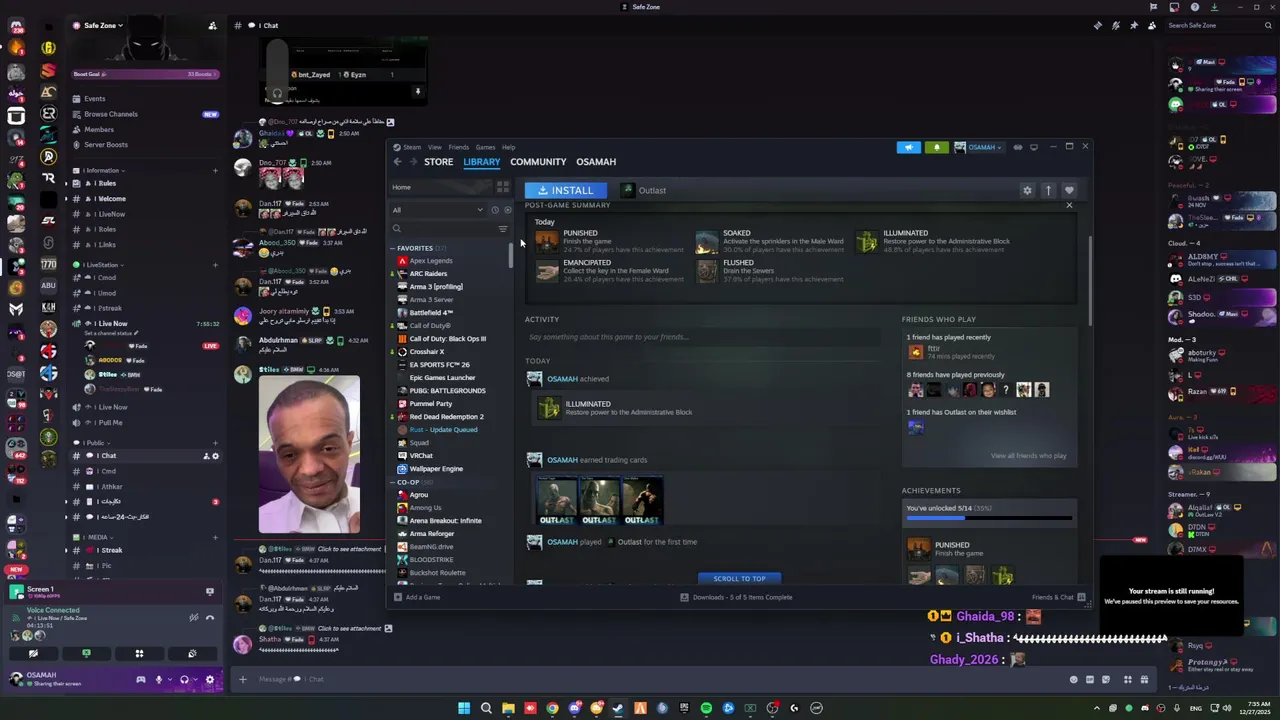Open Spotify from Windows taskbar
The height and width of the screenshot is (720, 1280).
706,708
